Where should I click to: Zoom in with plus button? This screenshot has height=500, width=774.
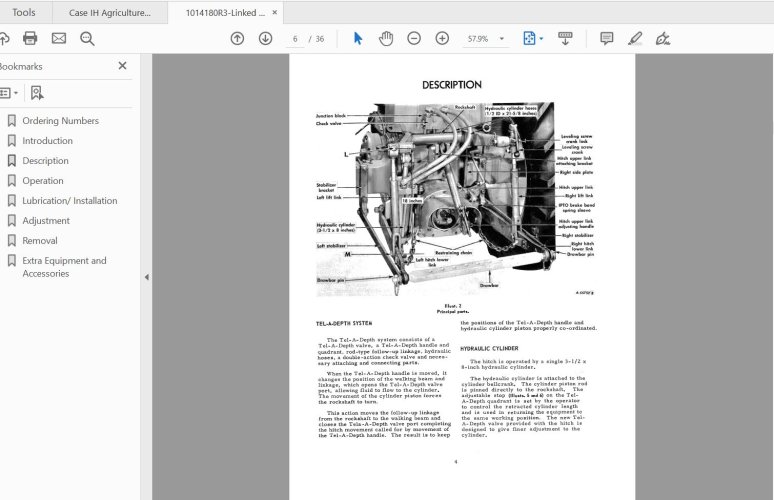[442, 38]
